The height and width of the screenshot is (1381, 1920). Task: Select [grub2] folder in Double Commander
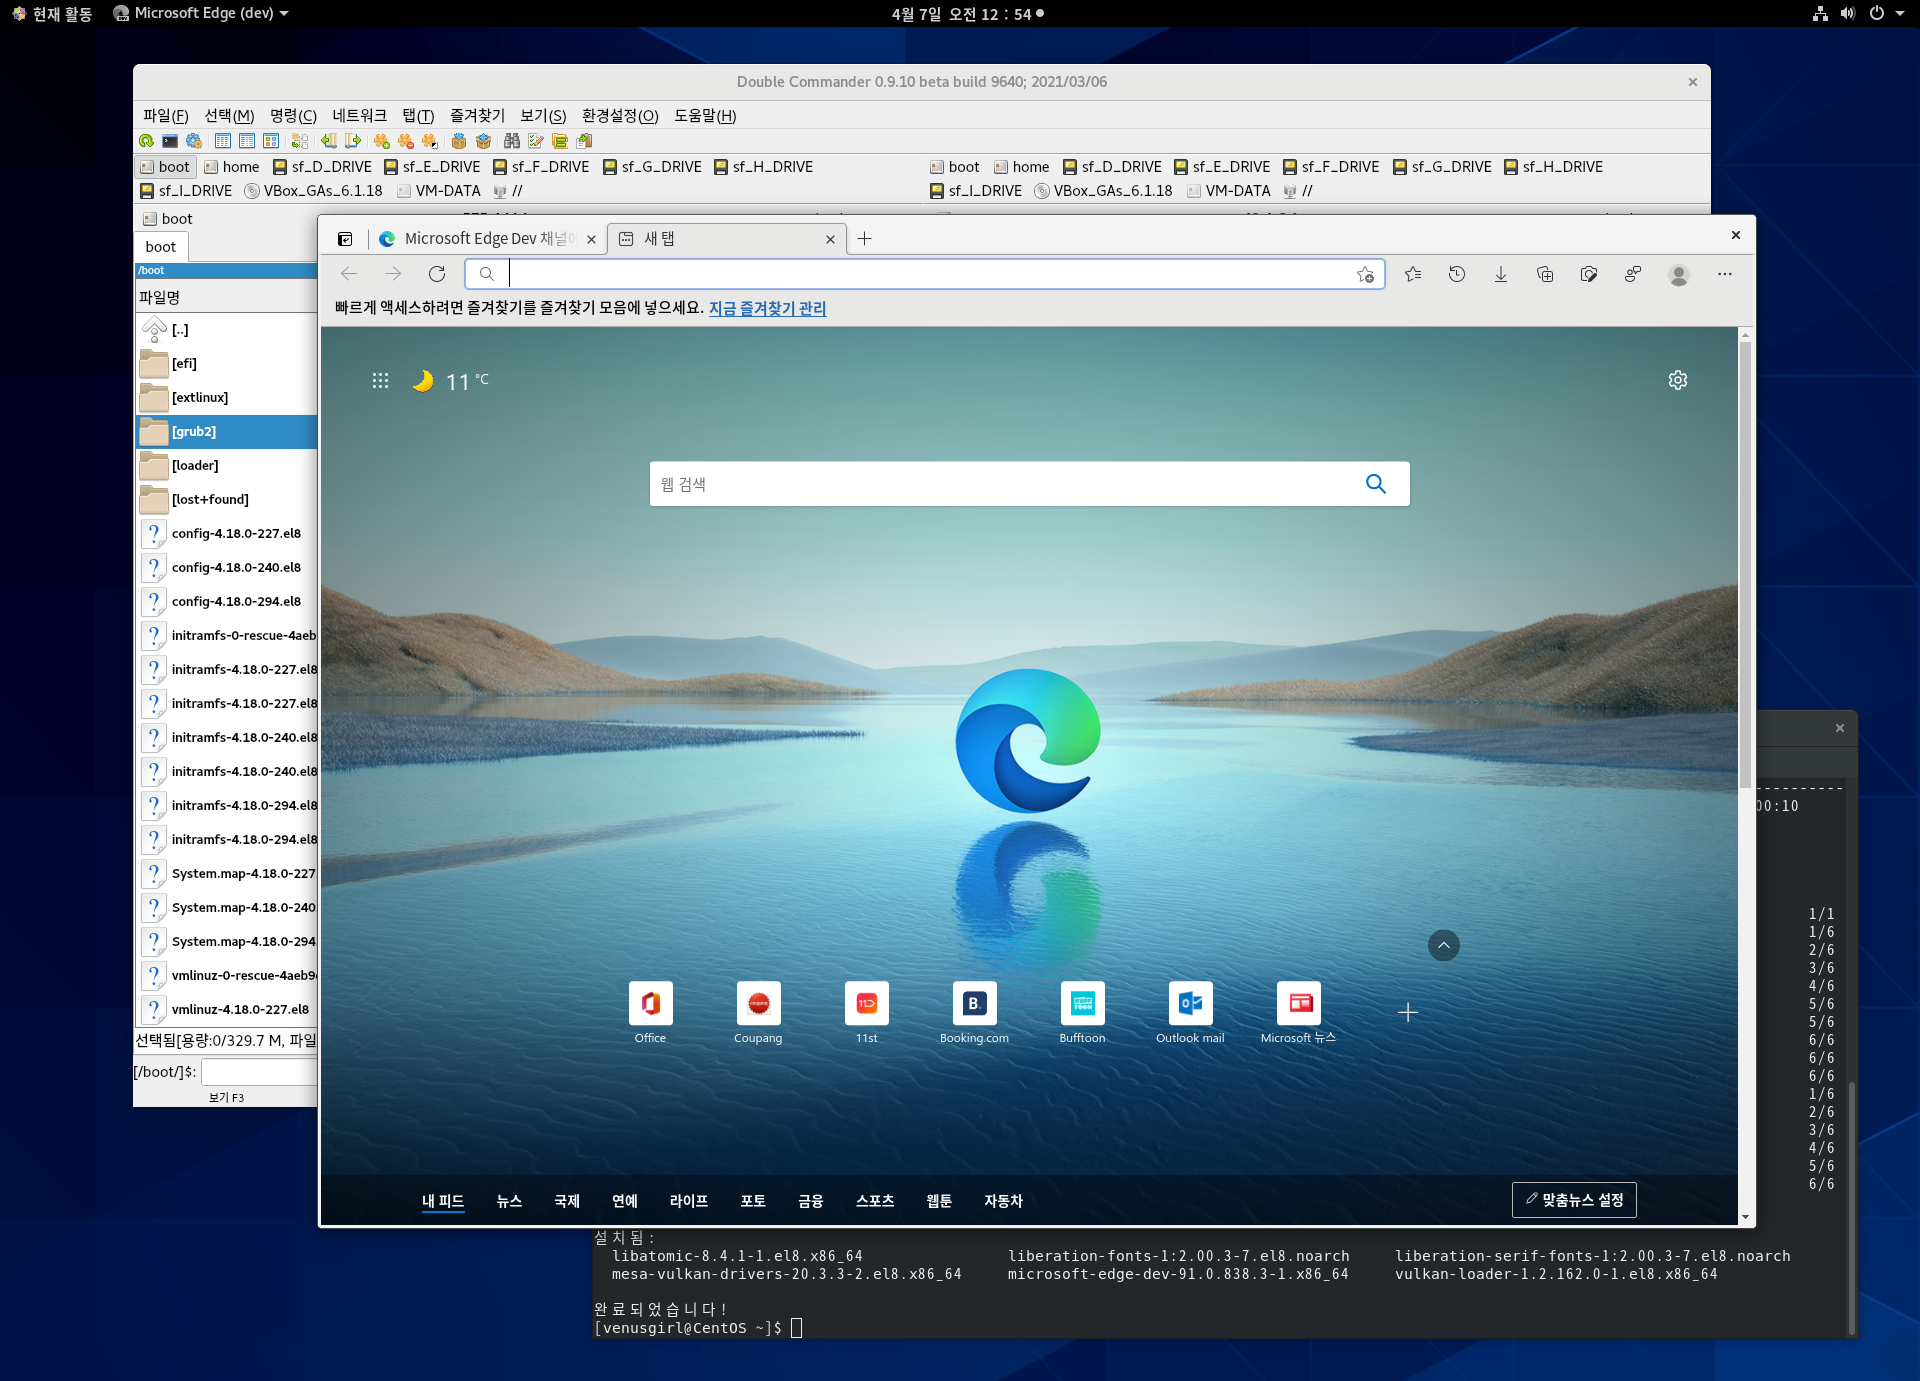tap(227, 432)
